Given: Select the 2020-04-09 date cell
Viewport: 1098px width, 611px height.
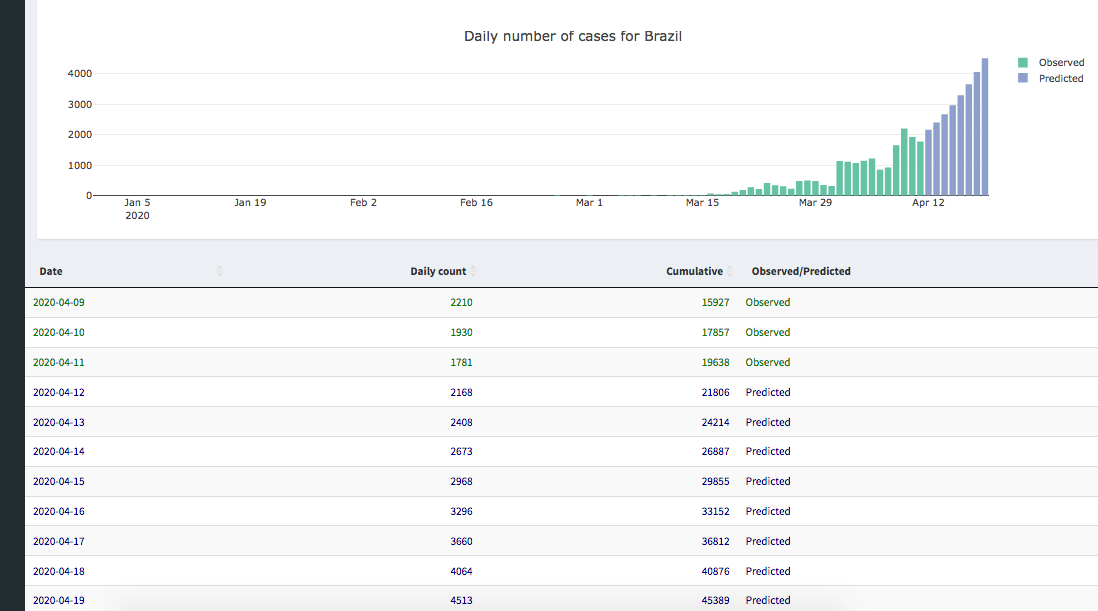Looking at the screenshot, I should coord(59,302).
